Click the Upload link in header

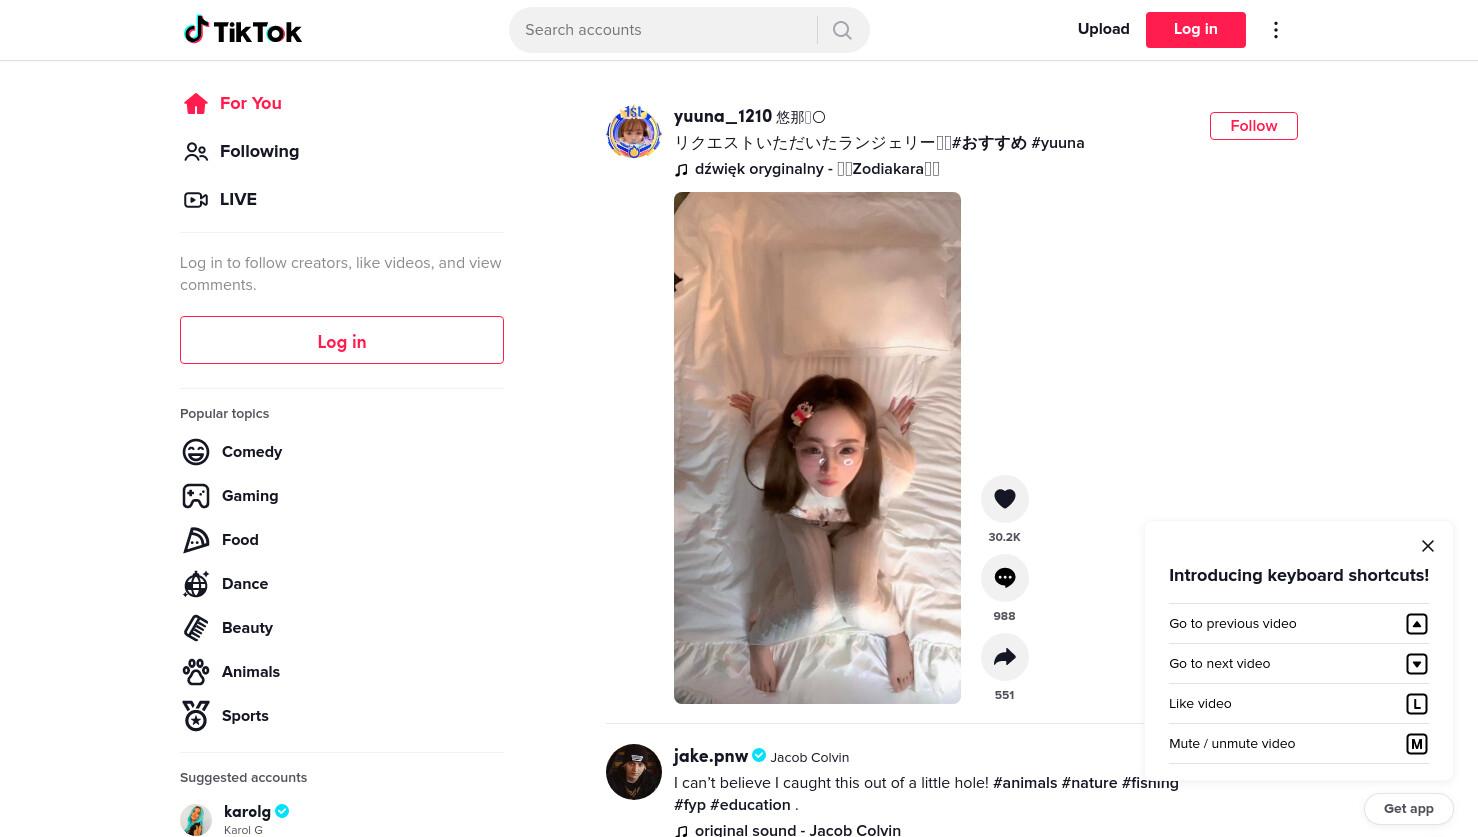(x=1103, y=29)
